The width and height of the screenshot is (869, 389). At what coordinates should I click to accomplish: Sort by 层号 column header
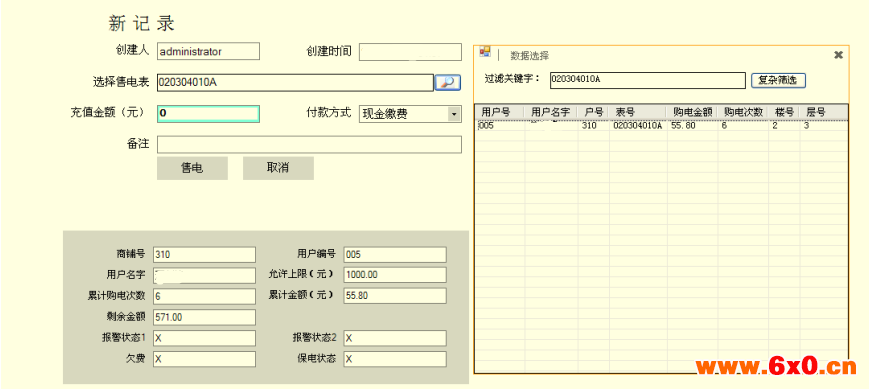(824, 112)
